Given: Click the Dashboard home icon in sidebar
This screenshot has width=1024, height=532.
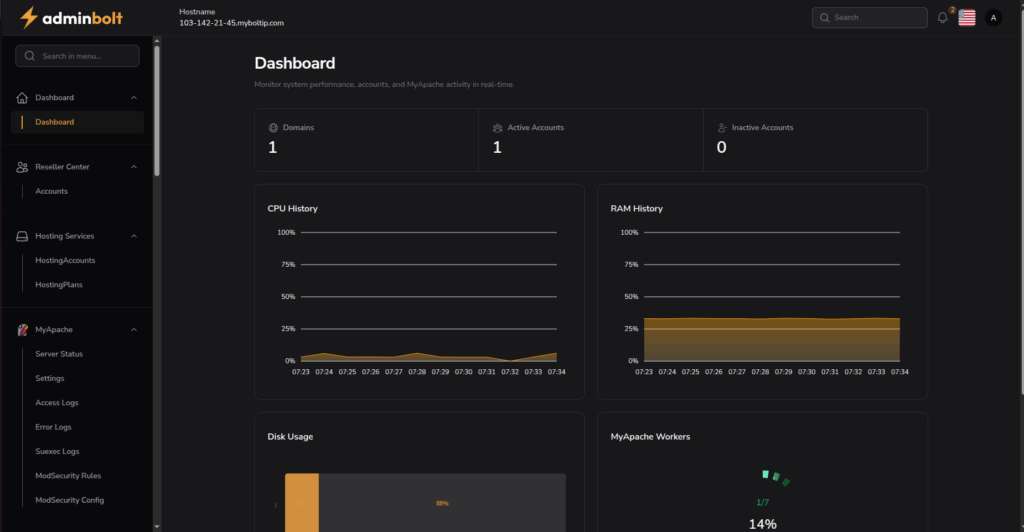Looking at the screenshot, I should tap(23, 98).
